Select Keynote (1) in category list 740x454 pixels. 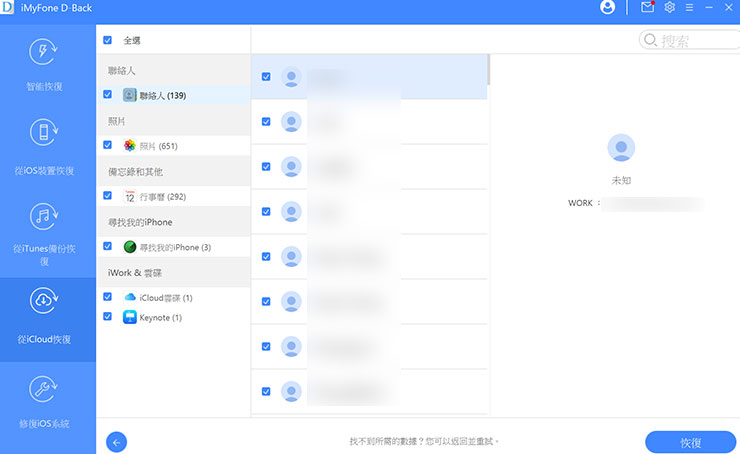(173, 317)
